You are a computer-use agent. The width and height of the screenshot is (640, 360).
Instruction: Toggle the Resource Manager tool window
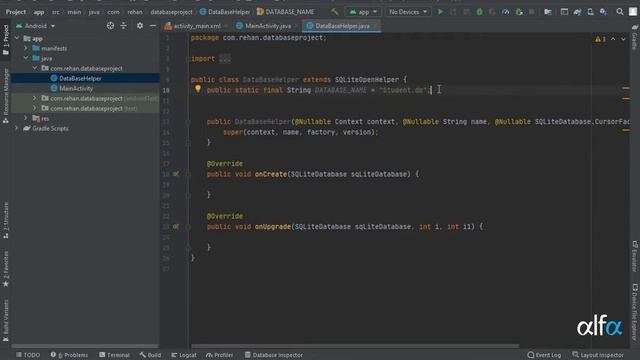tap(6, 96)
